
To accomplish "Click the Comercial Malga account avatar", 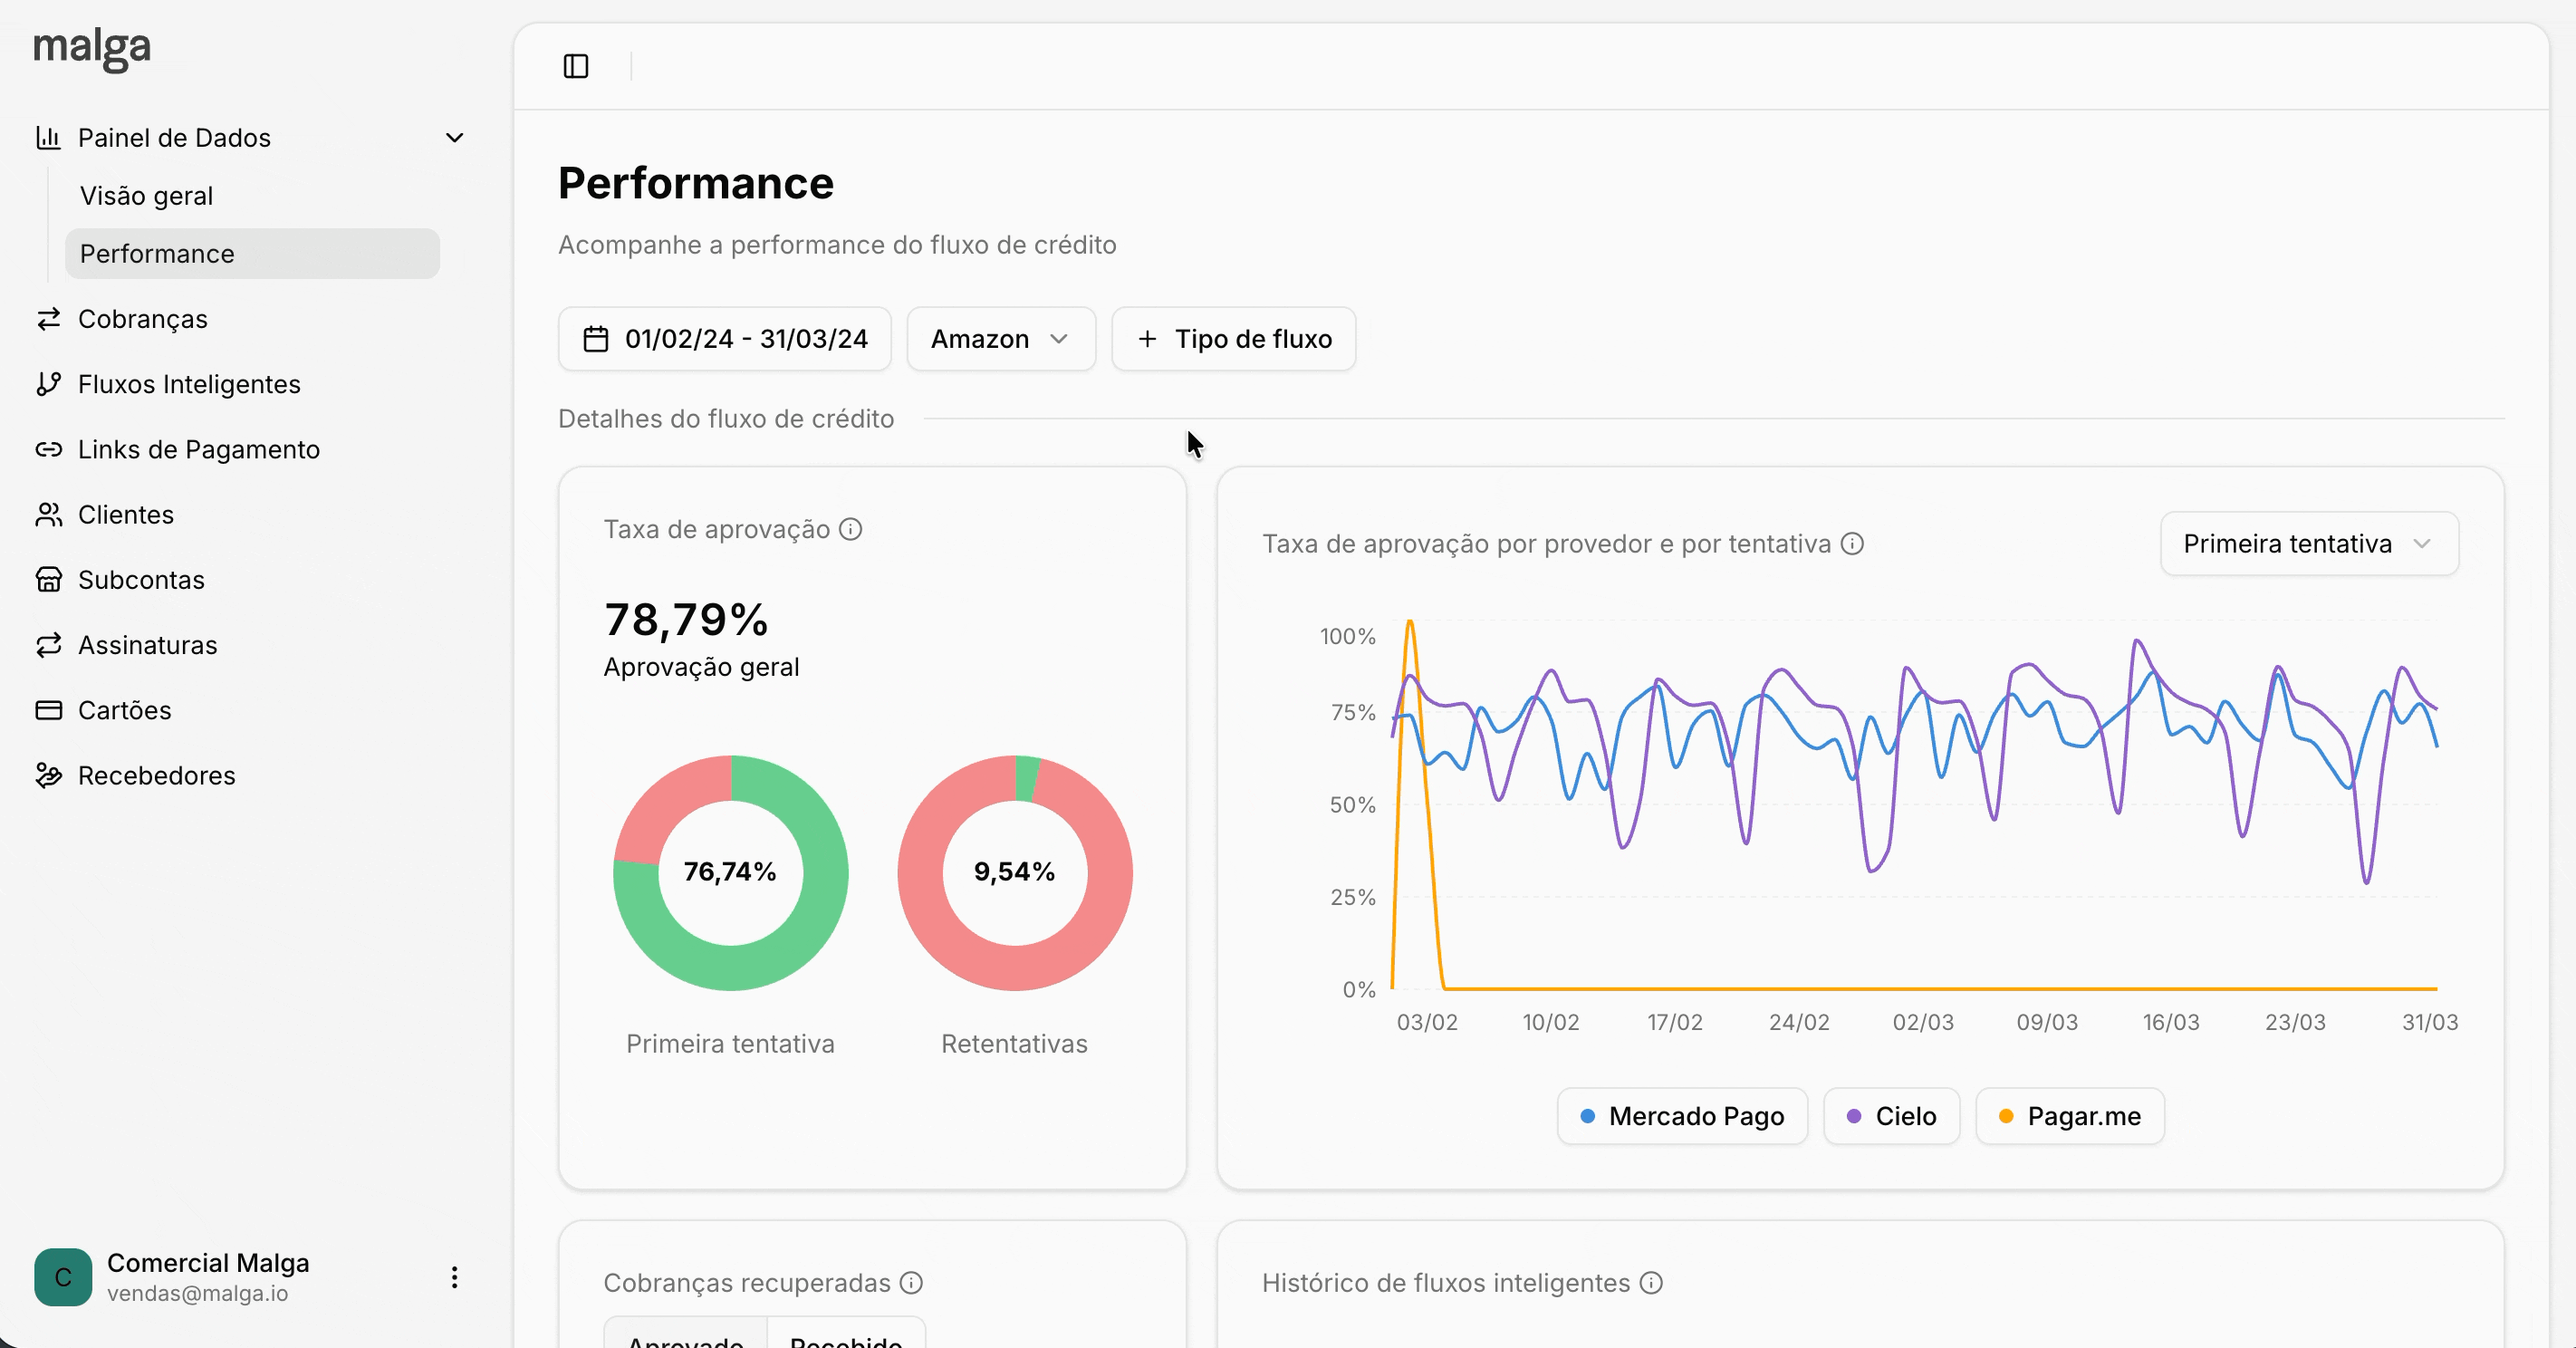I will [63, 1277].
